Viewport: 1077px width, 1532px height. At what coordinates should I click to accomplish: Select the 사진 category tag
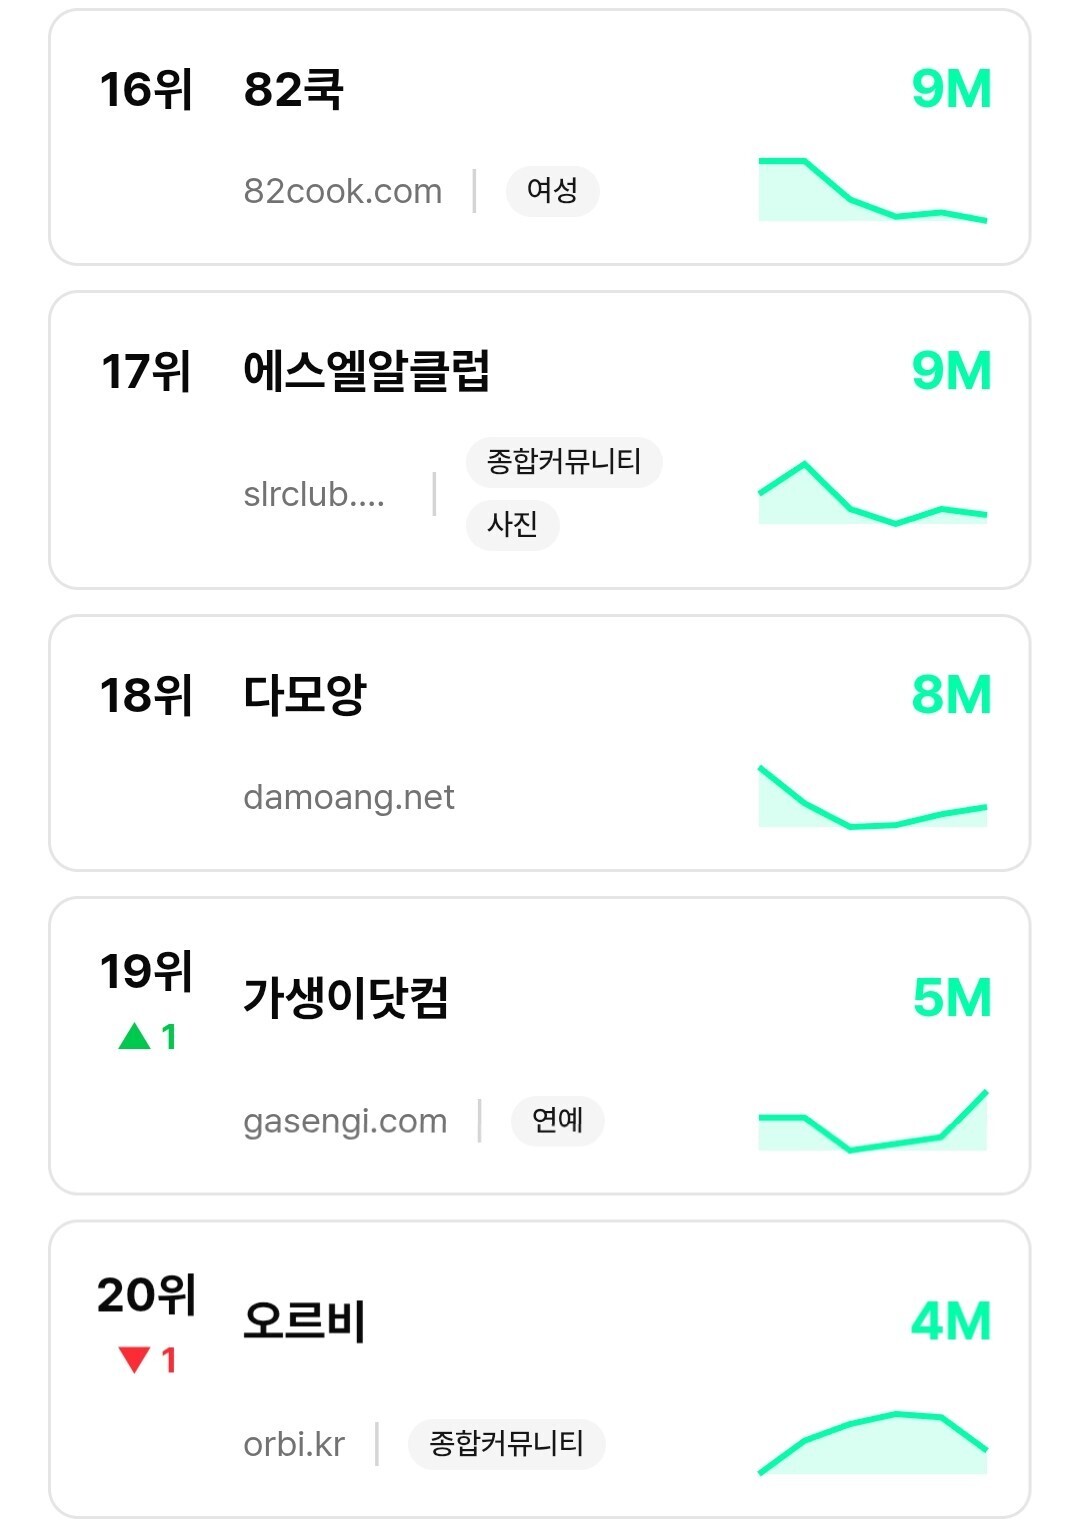click(x=512, y=524)
